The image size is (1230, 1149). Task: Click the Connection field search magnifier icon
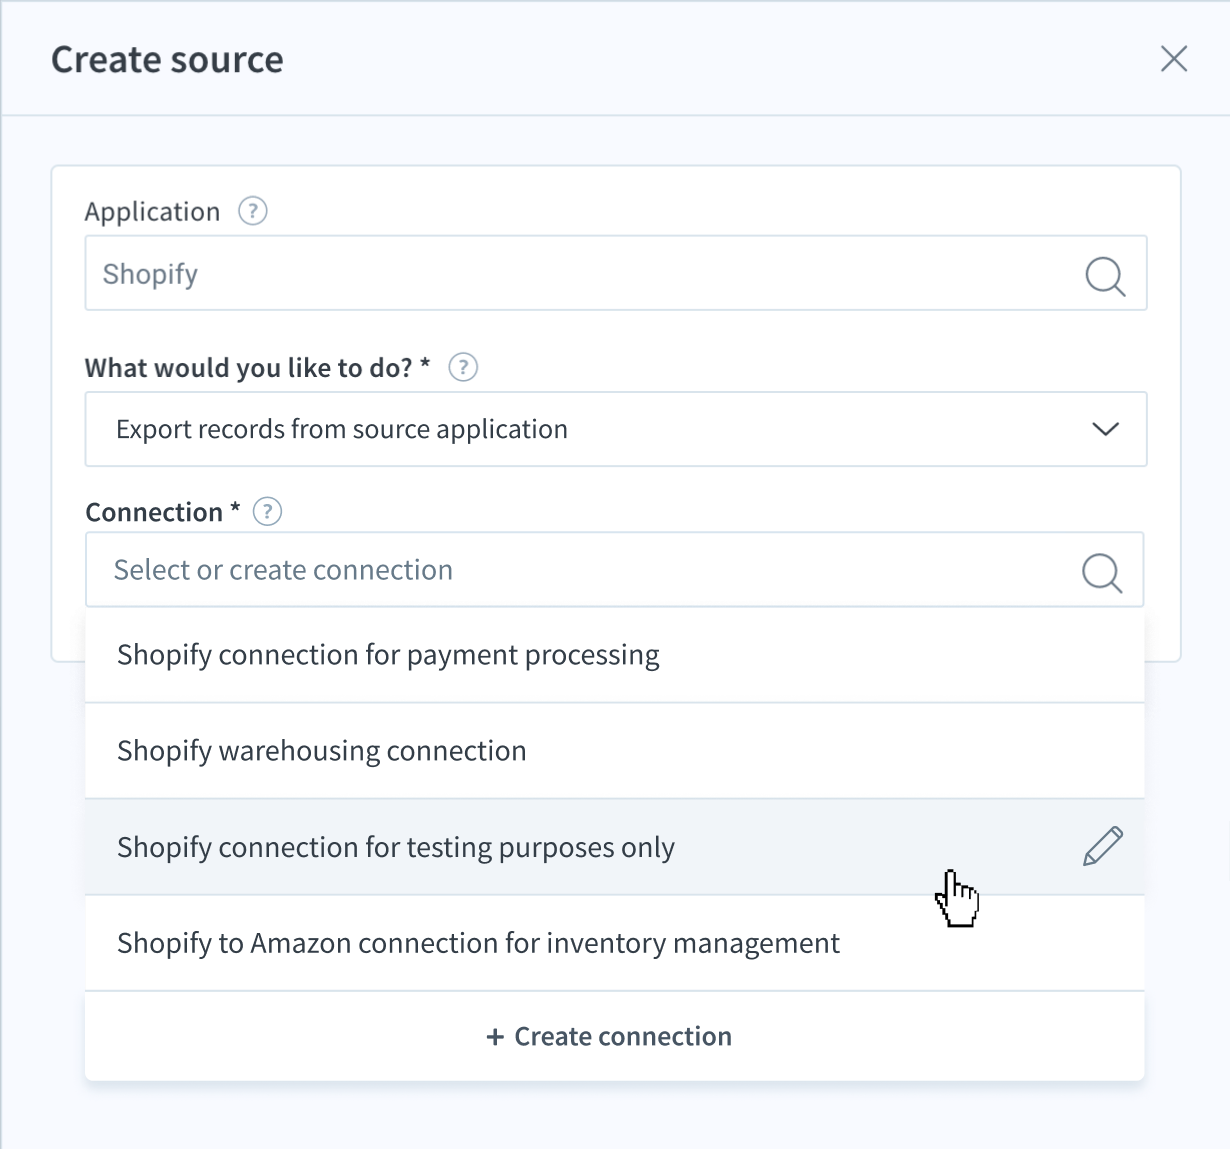pos(1102,572)
